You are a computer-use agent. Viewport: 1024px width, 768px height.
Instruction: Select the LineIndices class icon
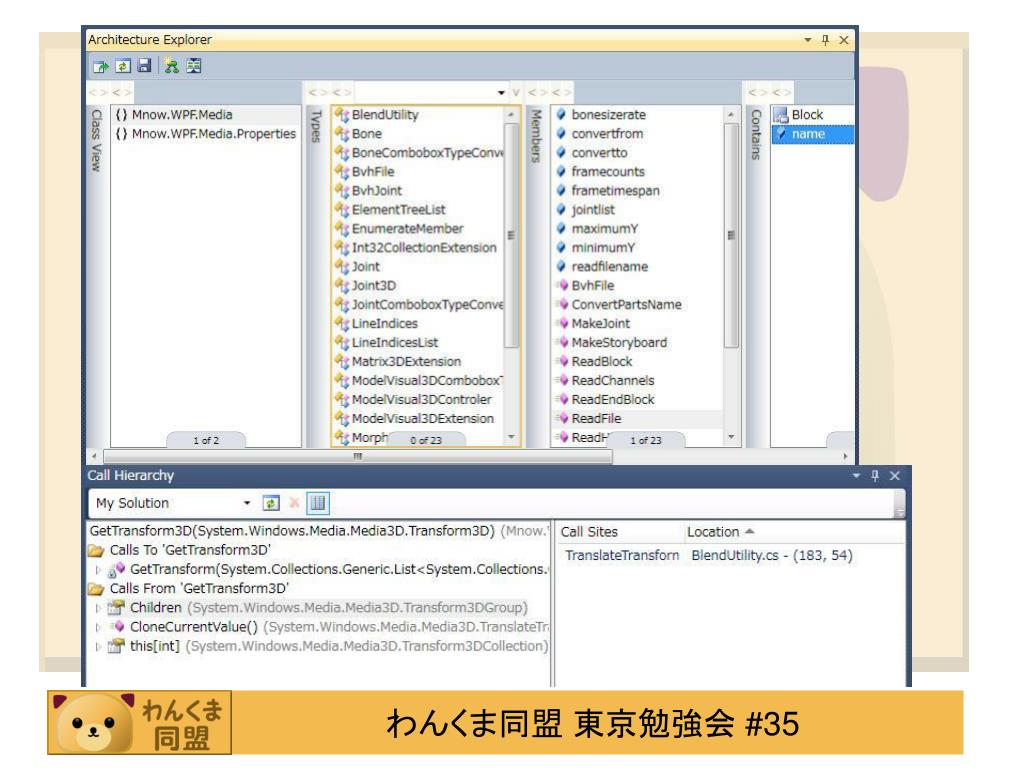(x=342, y=323)
